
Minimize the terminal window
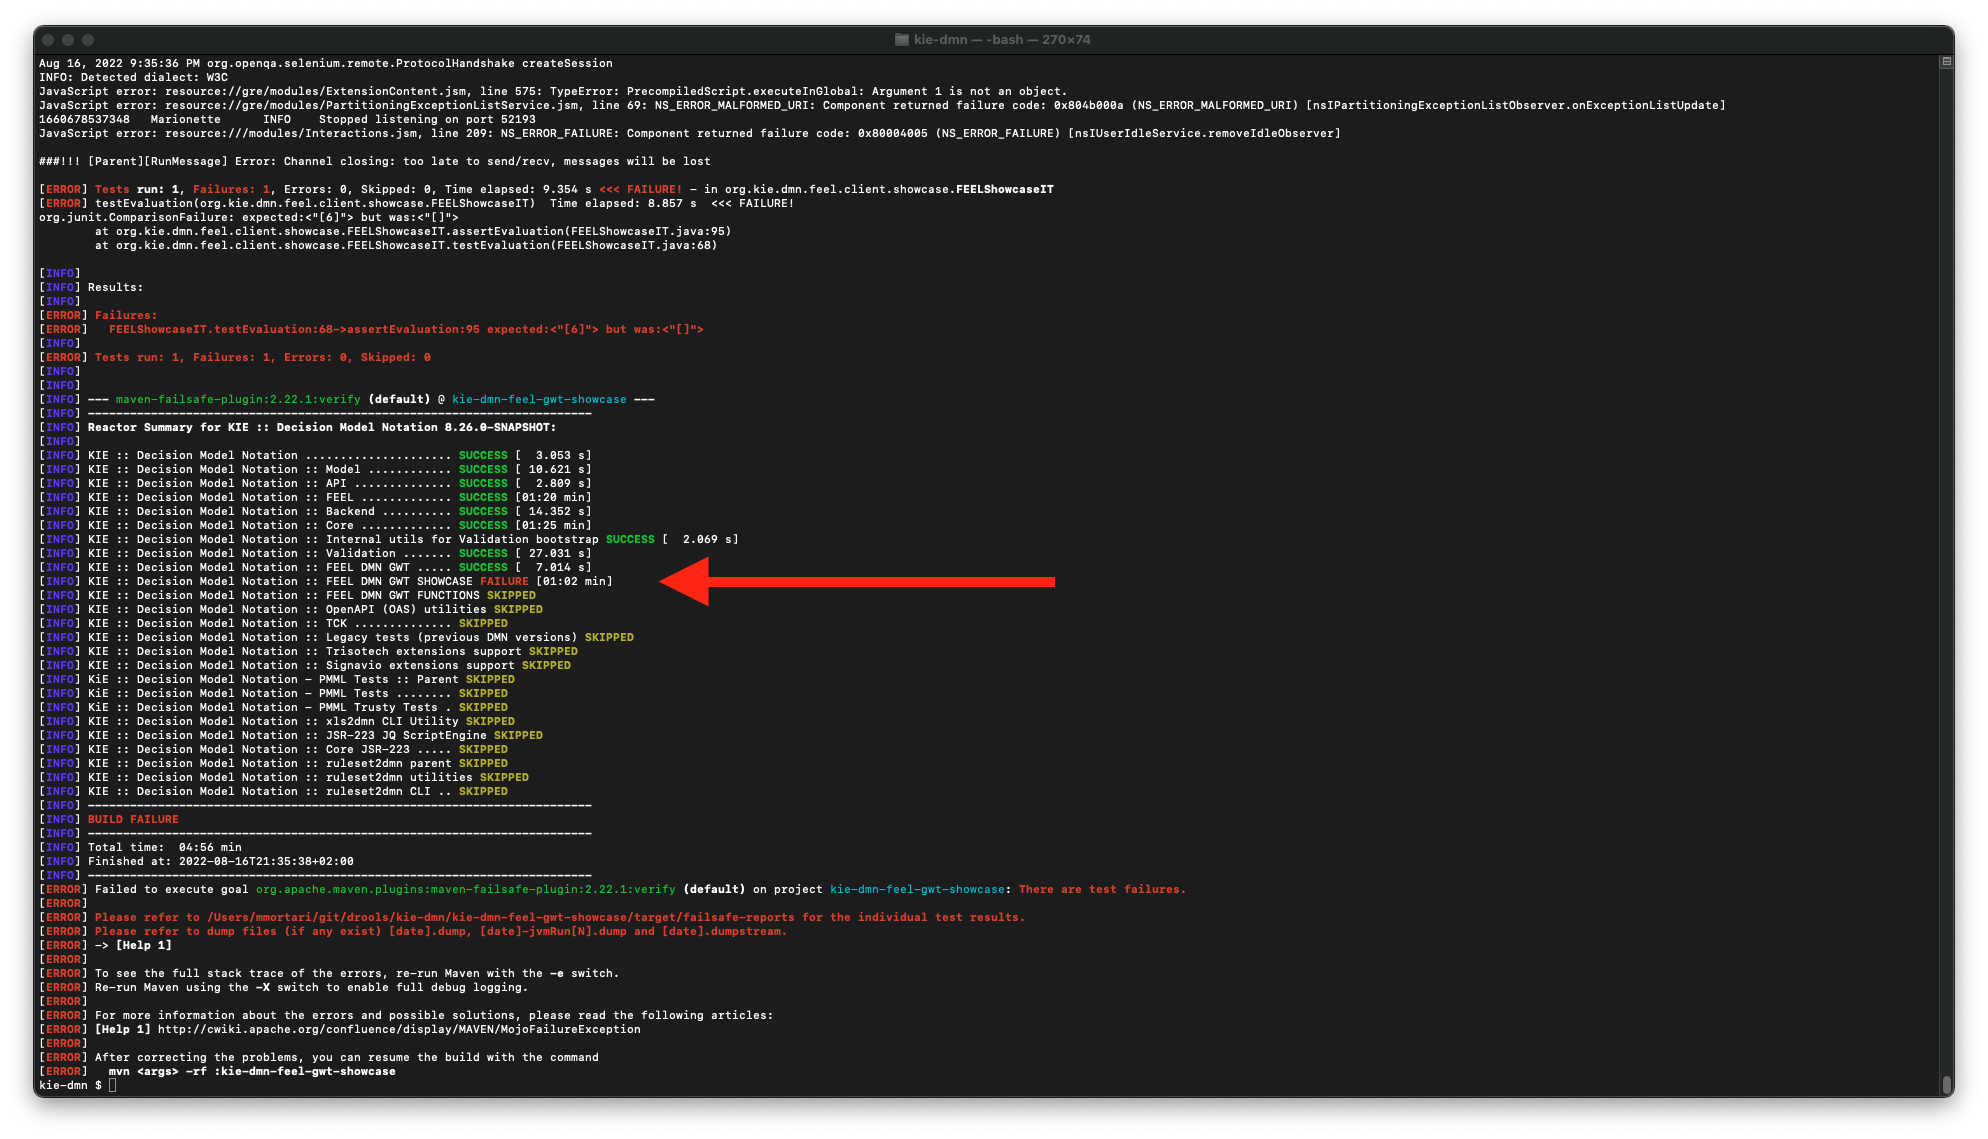[68, 40]
